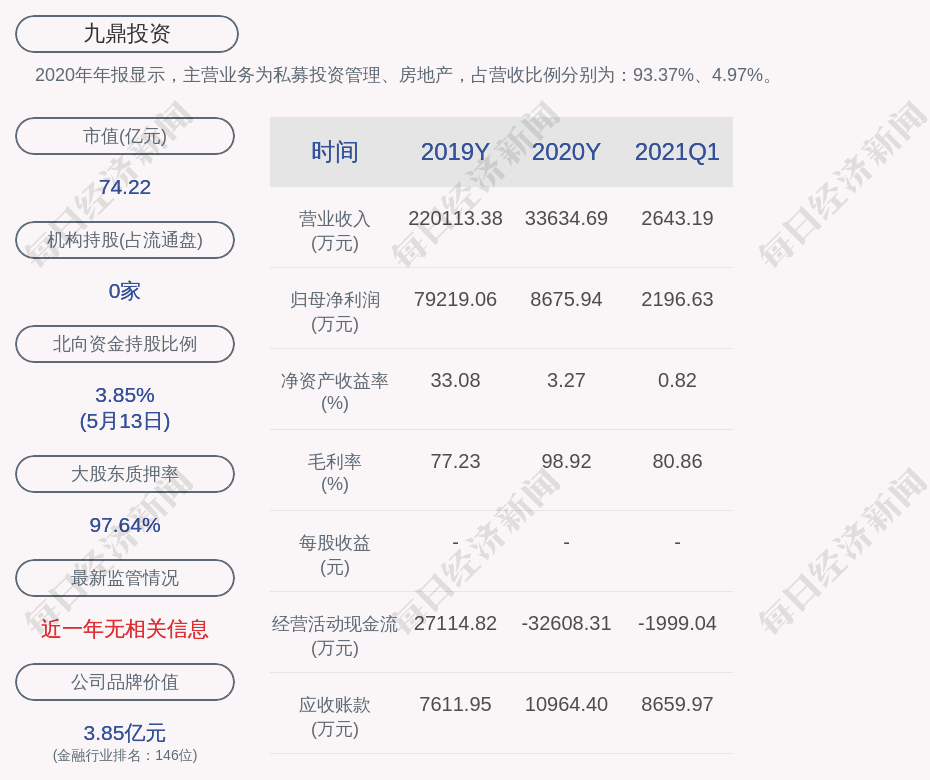Click the 时间 column header
This screenshot has width=930, height=780.
[335, 152]
